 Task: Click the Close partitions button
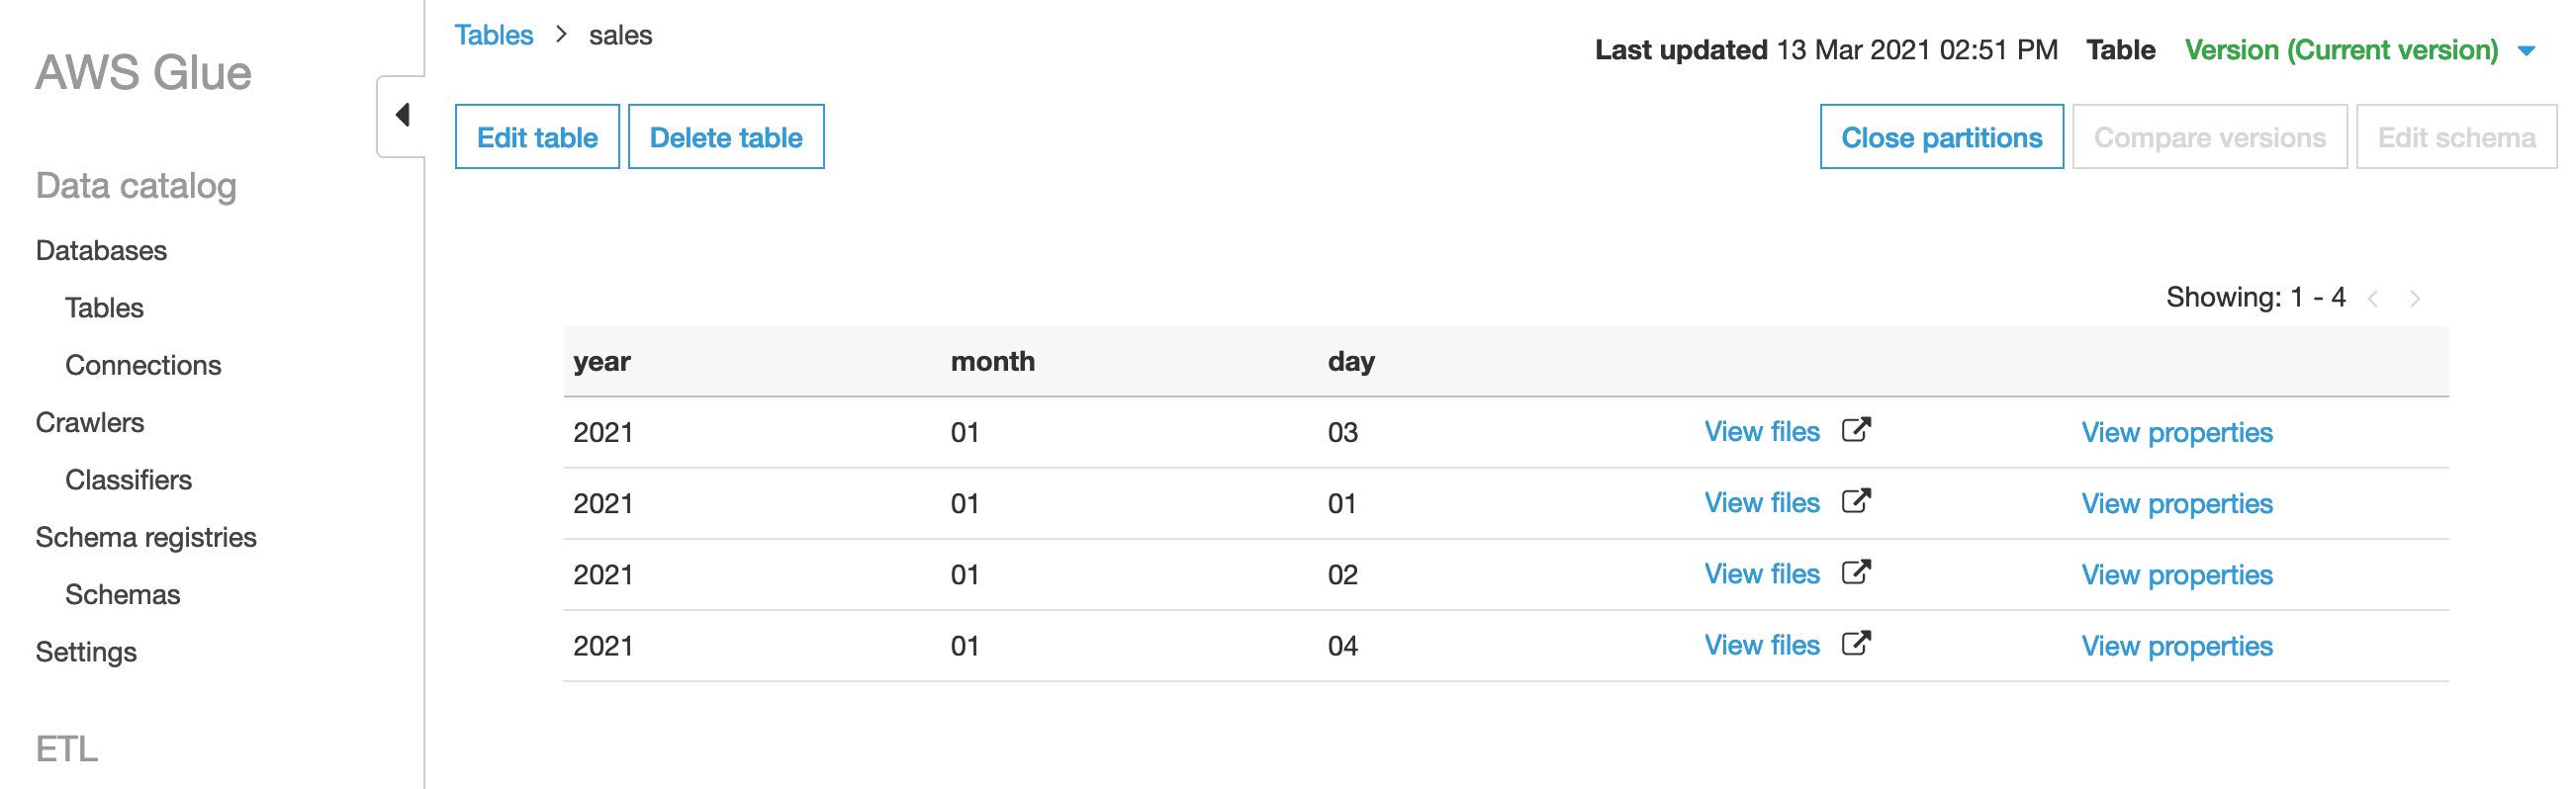(x=1941, y=137)
